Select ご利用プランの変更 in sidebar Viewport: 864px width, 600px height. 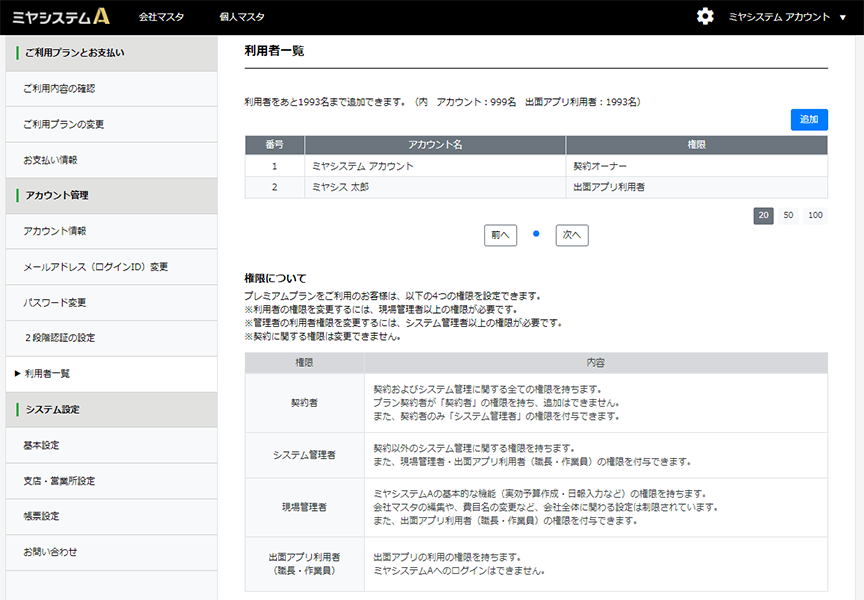coord(111,125)
